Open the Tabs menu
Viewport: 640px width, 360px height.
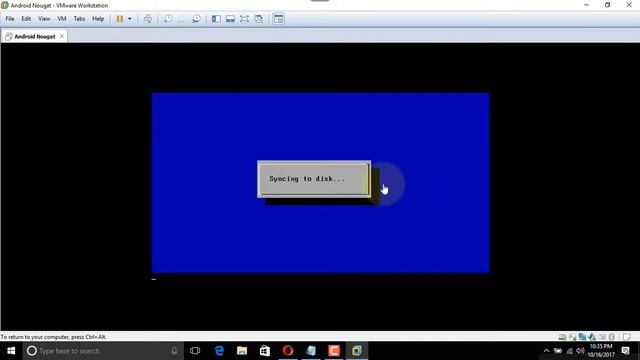[79, 19]
